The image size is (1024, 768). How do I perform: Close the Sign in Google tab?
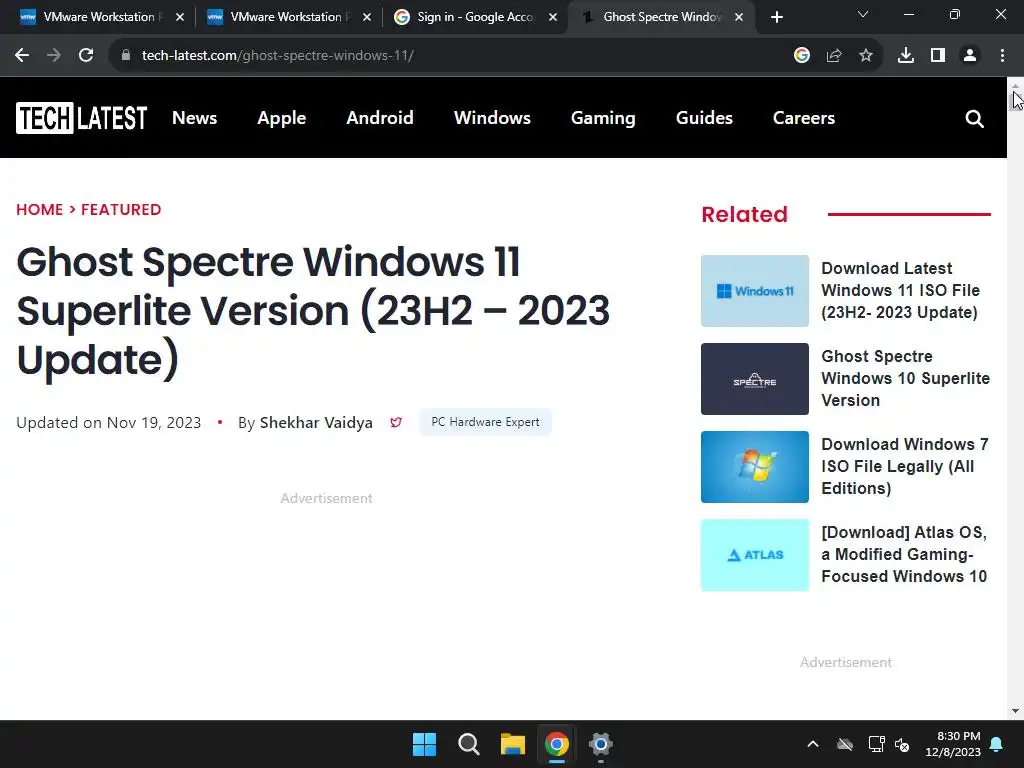(553, 18)
